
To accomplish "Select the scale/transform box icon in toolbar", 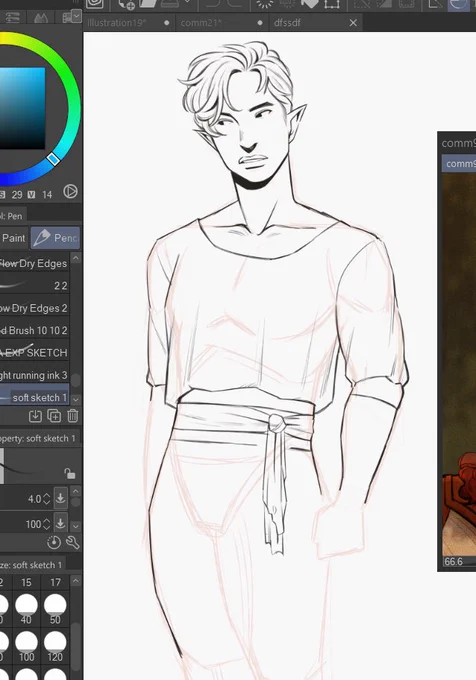I will pos(332,4).
